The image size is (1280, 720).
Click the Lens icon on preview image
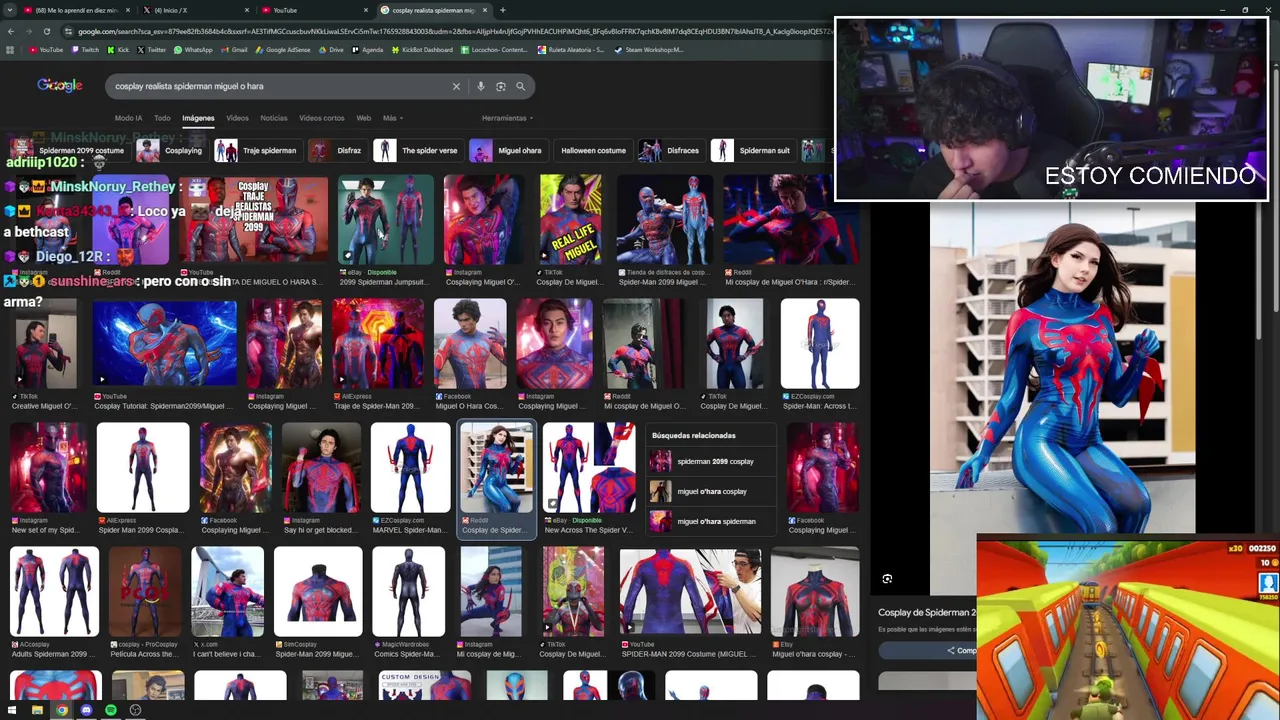coord(887,579)
